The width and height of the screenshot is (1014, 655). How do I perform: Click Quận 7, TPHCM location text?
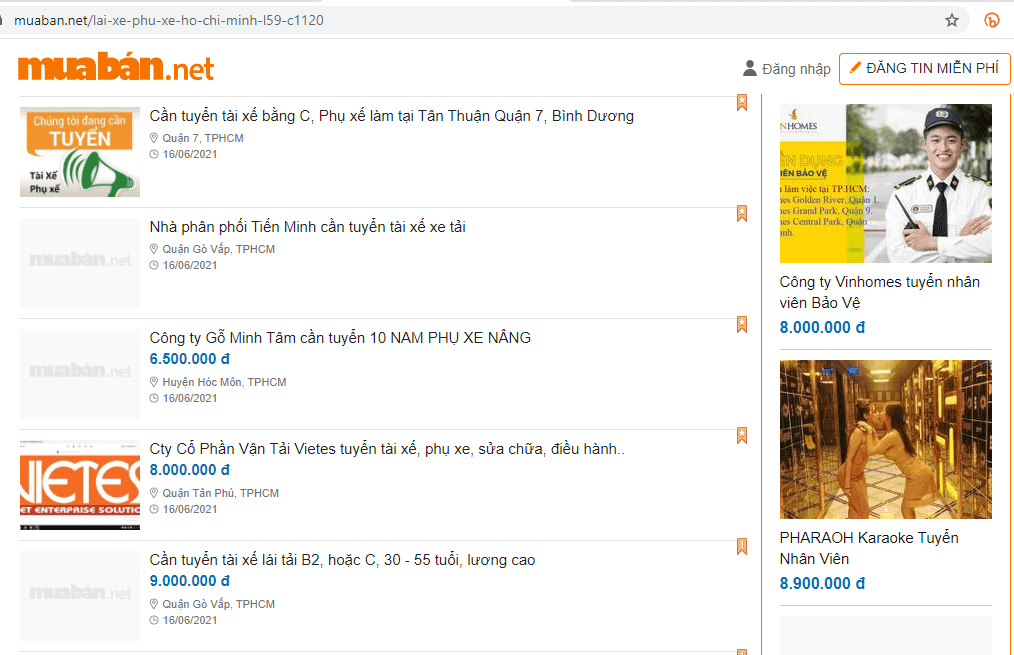click(203, 138)
